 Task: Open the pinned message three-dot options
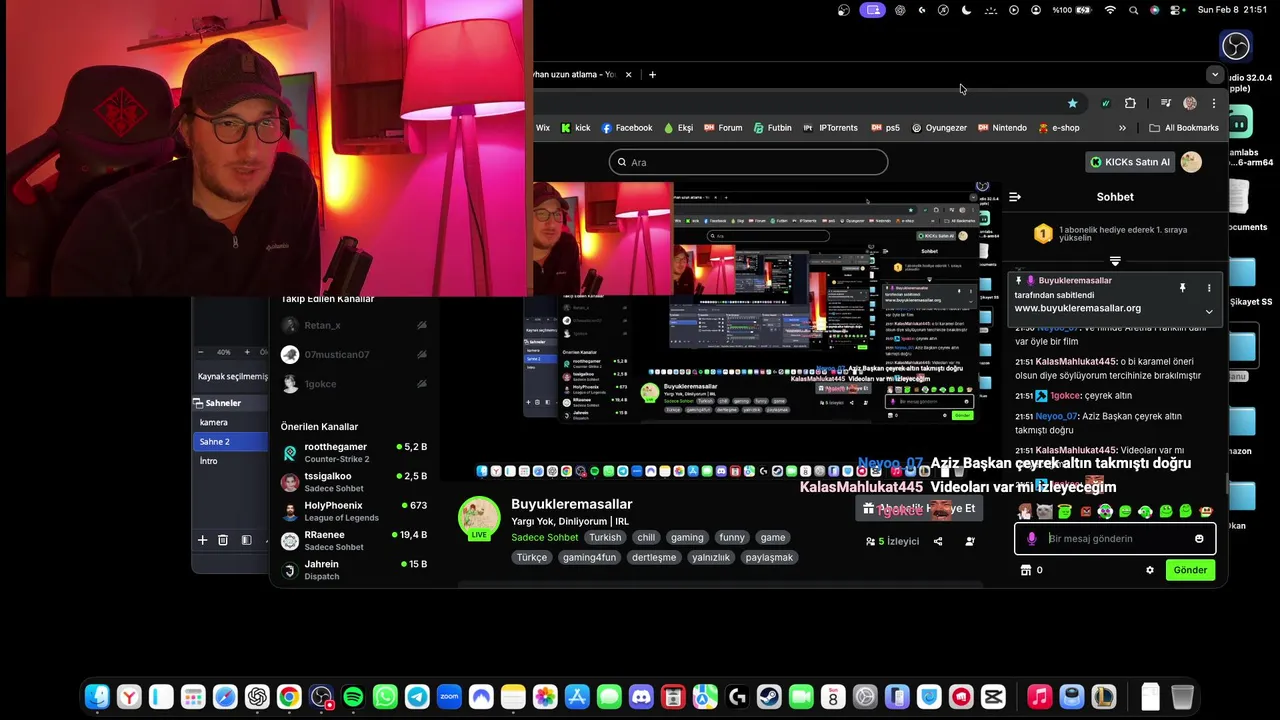coord(1208,288)
